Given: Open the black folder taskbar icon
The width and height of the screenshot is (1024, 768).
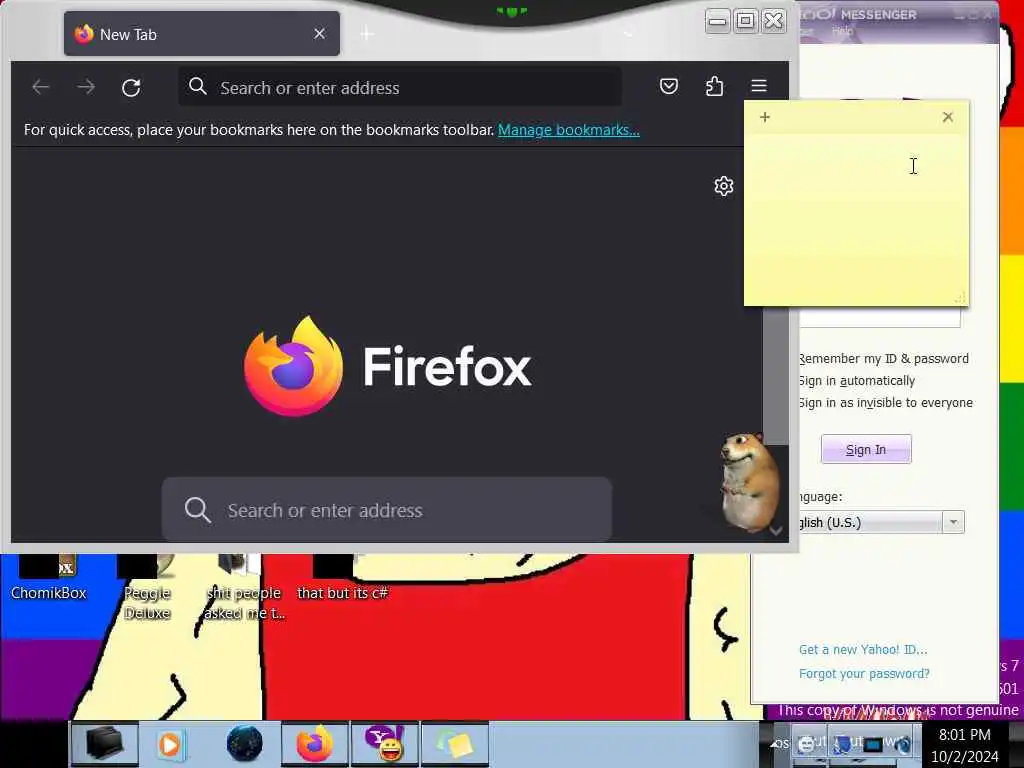Looking at the screenshot, I should tap(104, 744).
